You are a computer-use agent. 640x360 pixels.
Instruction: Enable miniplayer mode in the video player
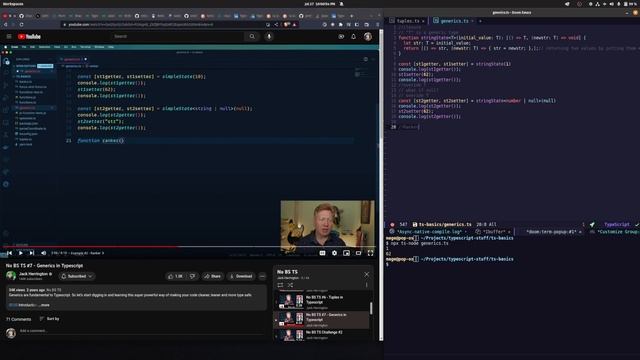(346, 253)
